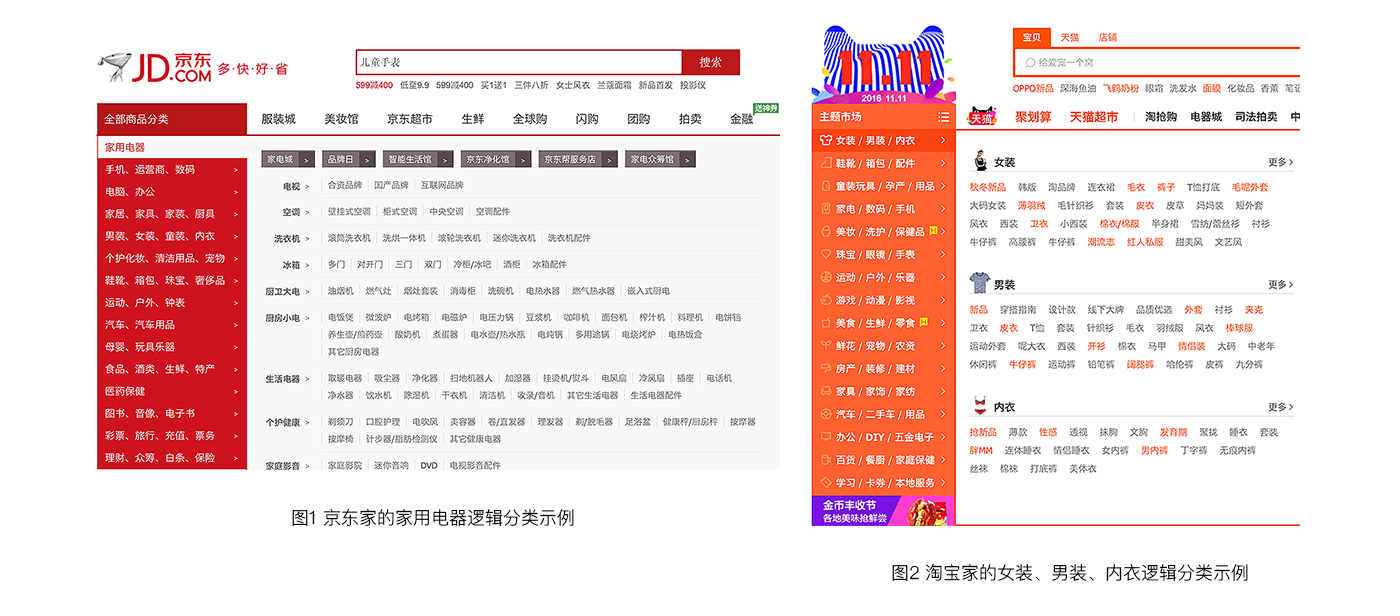Click the T-shirt icon beside 男装 heading
The image size is (1400, 616).
(x=979, y=283)
